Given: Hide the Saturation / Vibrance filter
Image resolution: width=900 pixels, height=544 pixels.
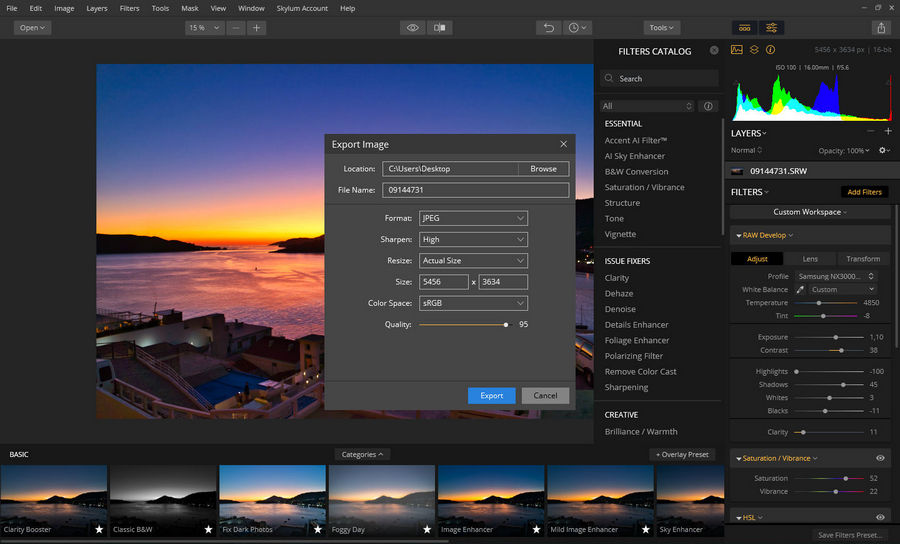Looking at the screenshot, I should pos(880,458).
